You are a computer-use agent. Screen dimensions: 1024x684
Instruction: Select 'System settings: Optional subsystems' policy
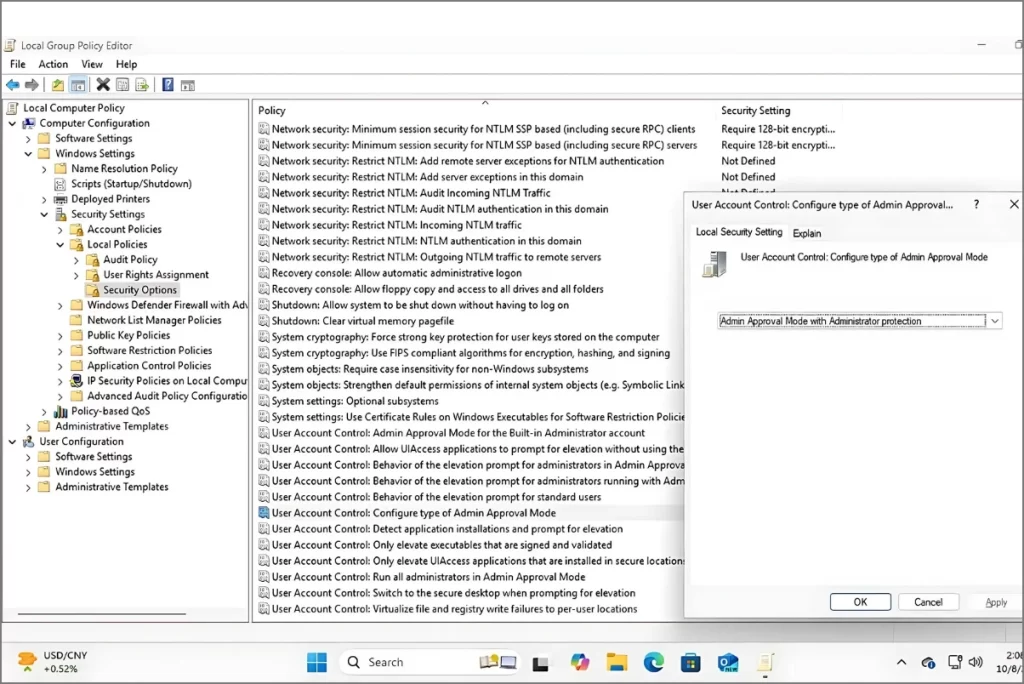click(x=355, y=401)
